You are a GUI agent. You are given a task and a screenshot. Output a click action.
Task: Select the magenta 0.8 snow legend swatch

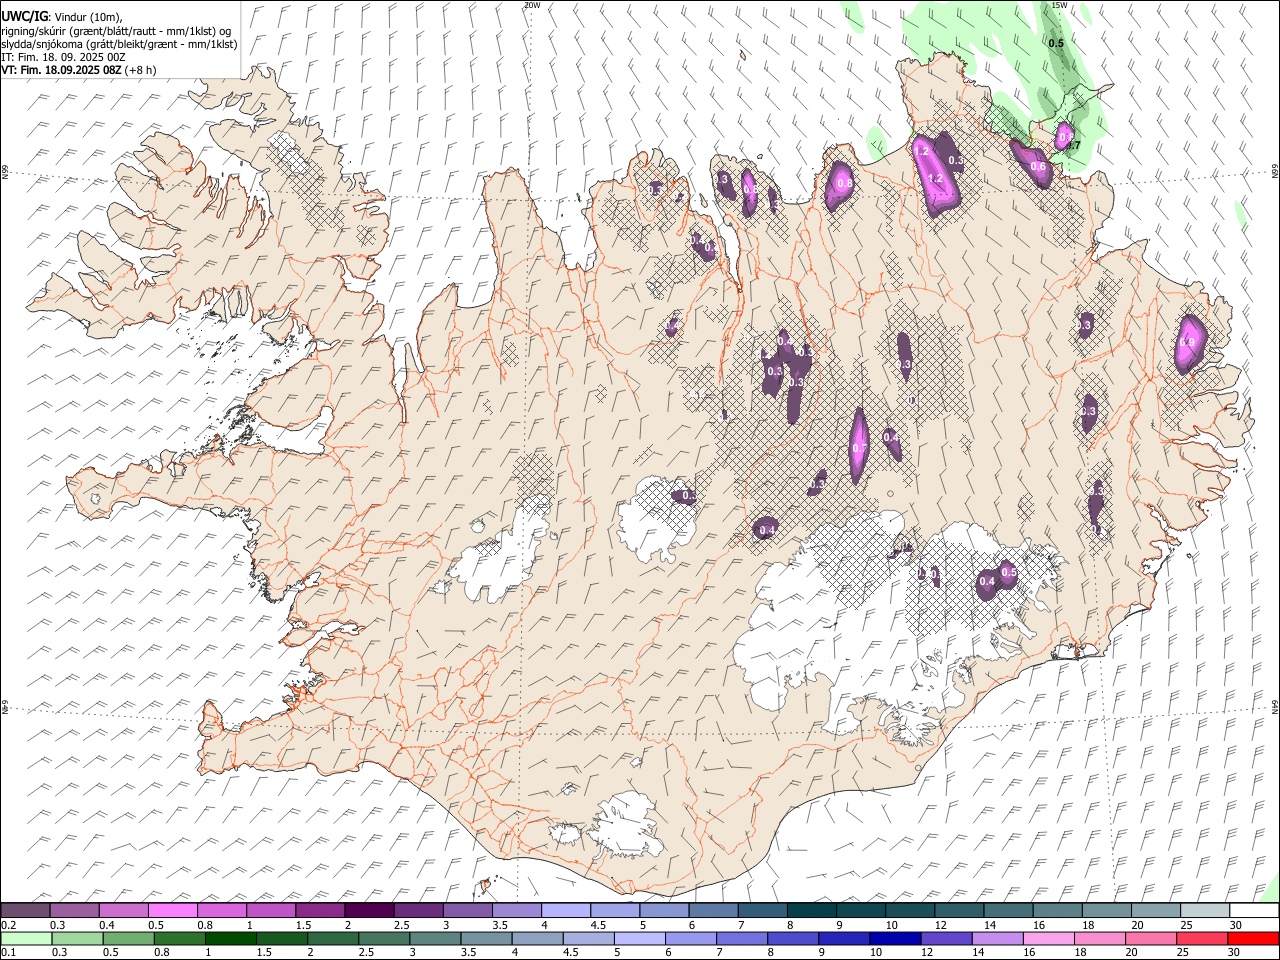click(x=222, y=910)
